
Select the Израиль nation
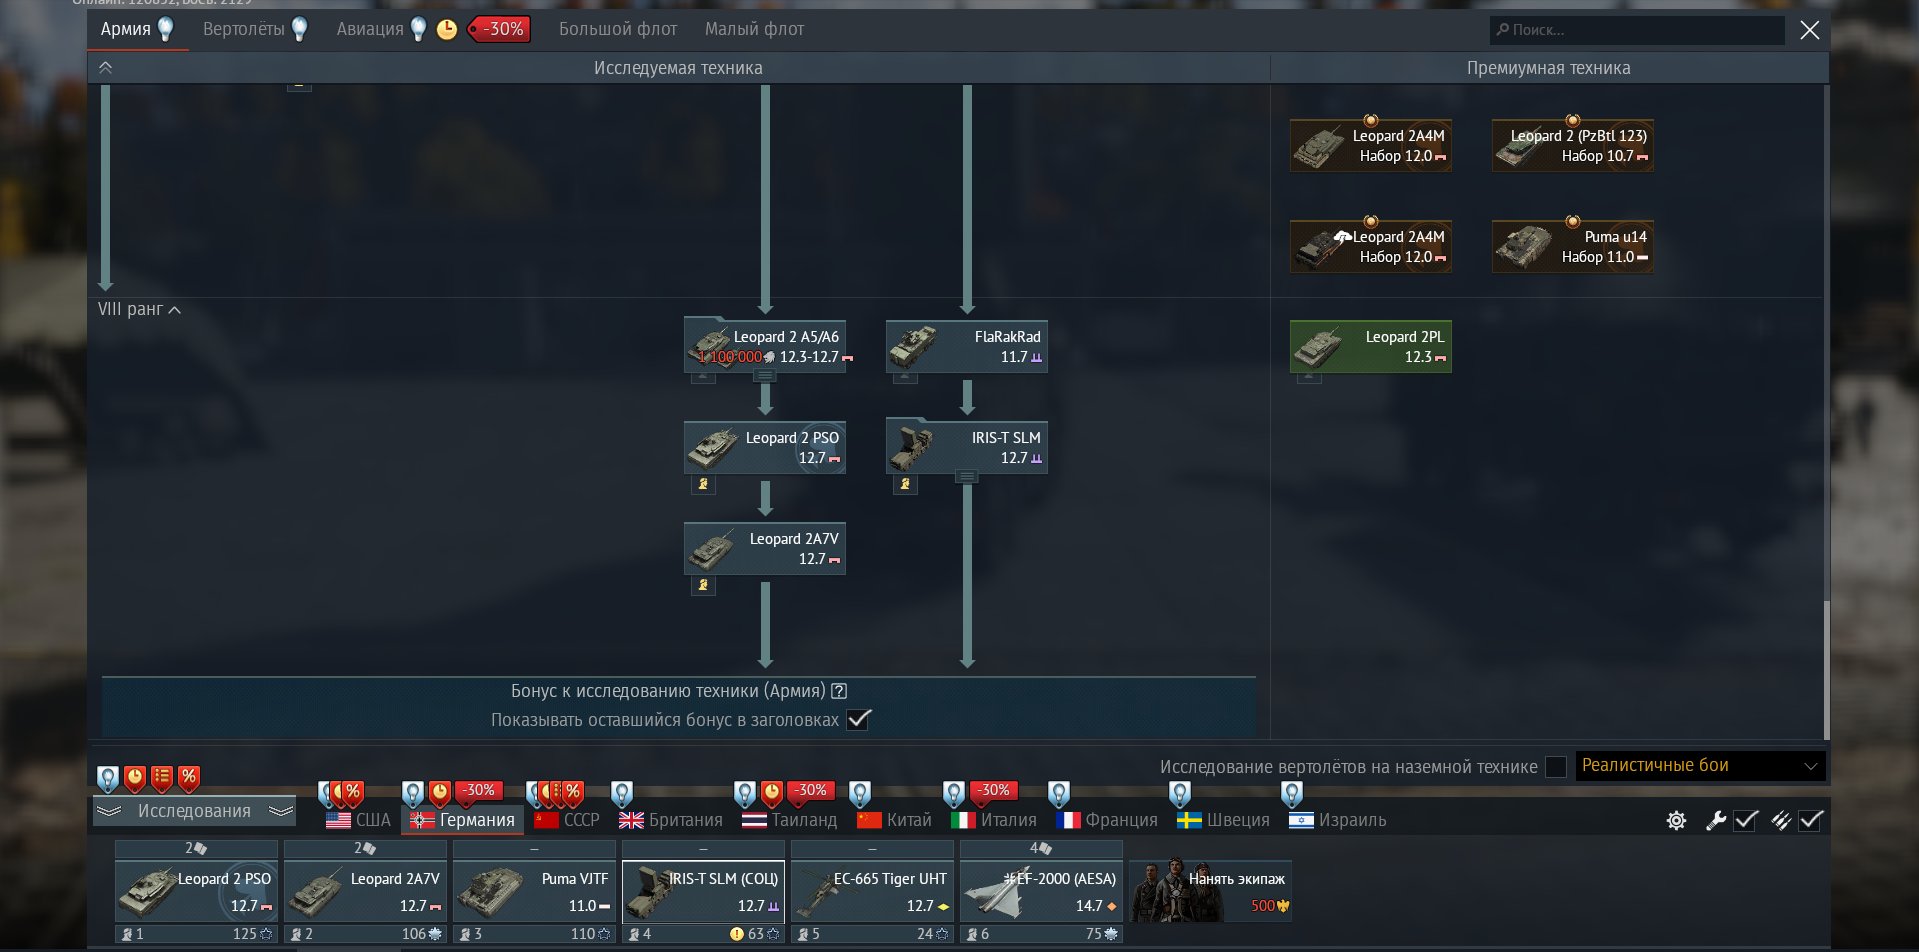click(1338, 820)
